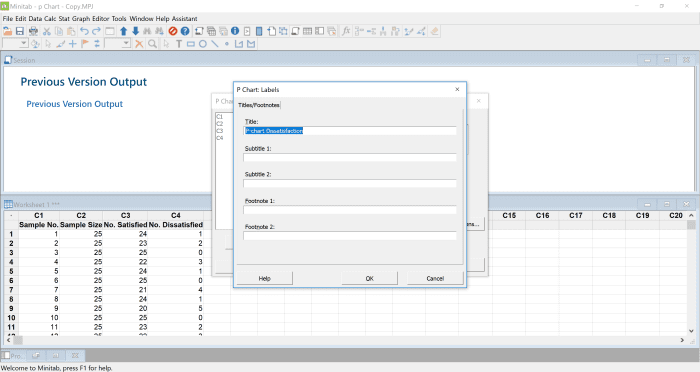Click the Open Project folder icon
700x372 pixels.
click(8, 31)
